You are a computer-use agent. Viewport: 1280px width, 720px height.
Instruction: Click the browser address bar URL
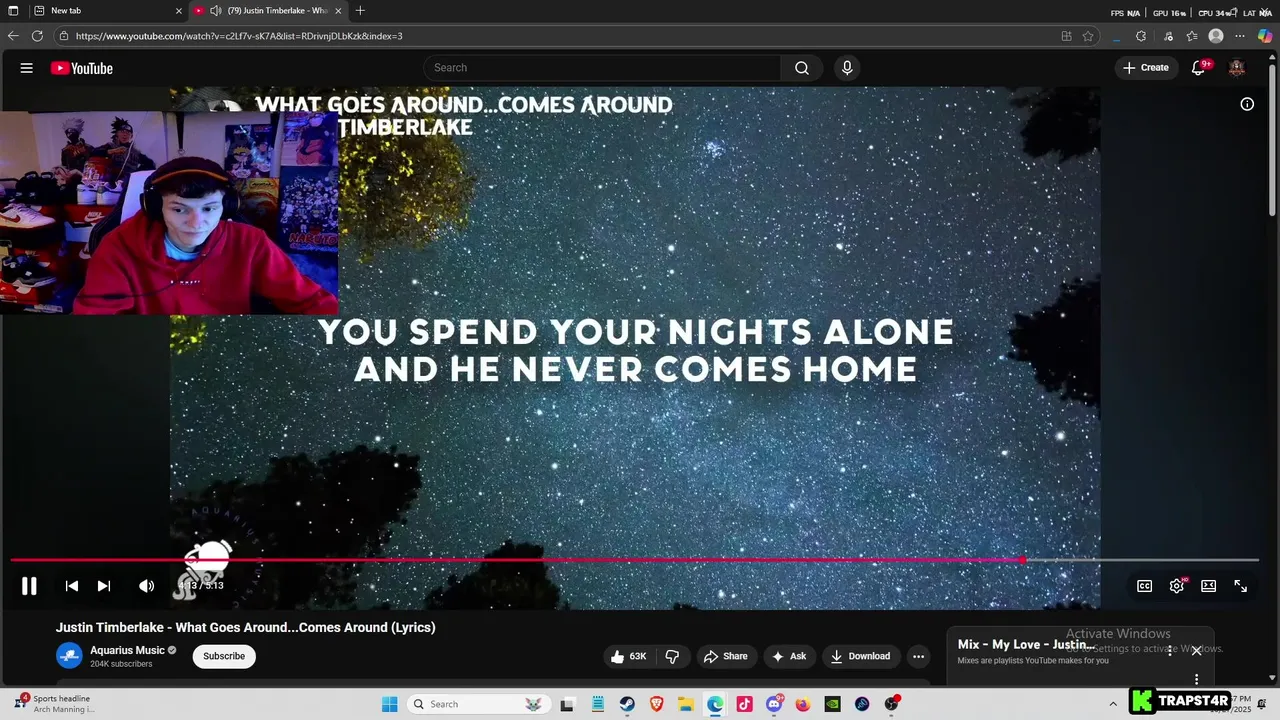tap(239, 36)
